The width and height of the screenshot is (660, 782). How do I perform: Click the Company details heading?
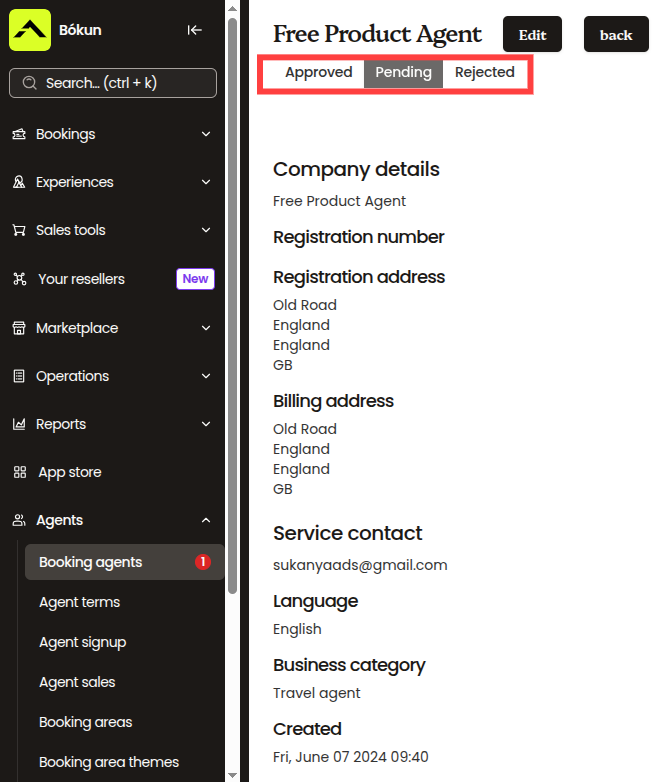point(356,170)
